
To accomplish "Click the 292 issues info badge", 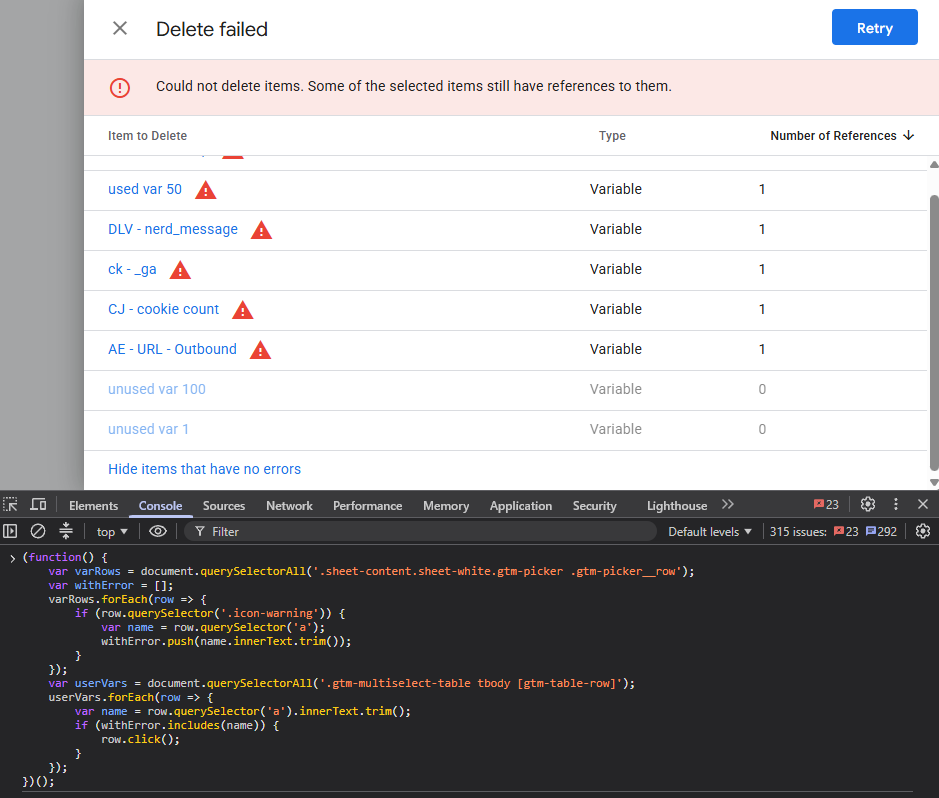I will [x=882, y=532].
